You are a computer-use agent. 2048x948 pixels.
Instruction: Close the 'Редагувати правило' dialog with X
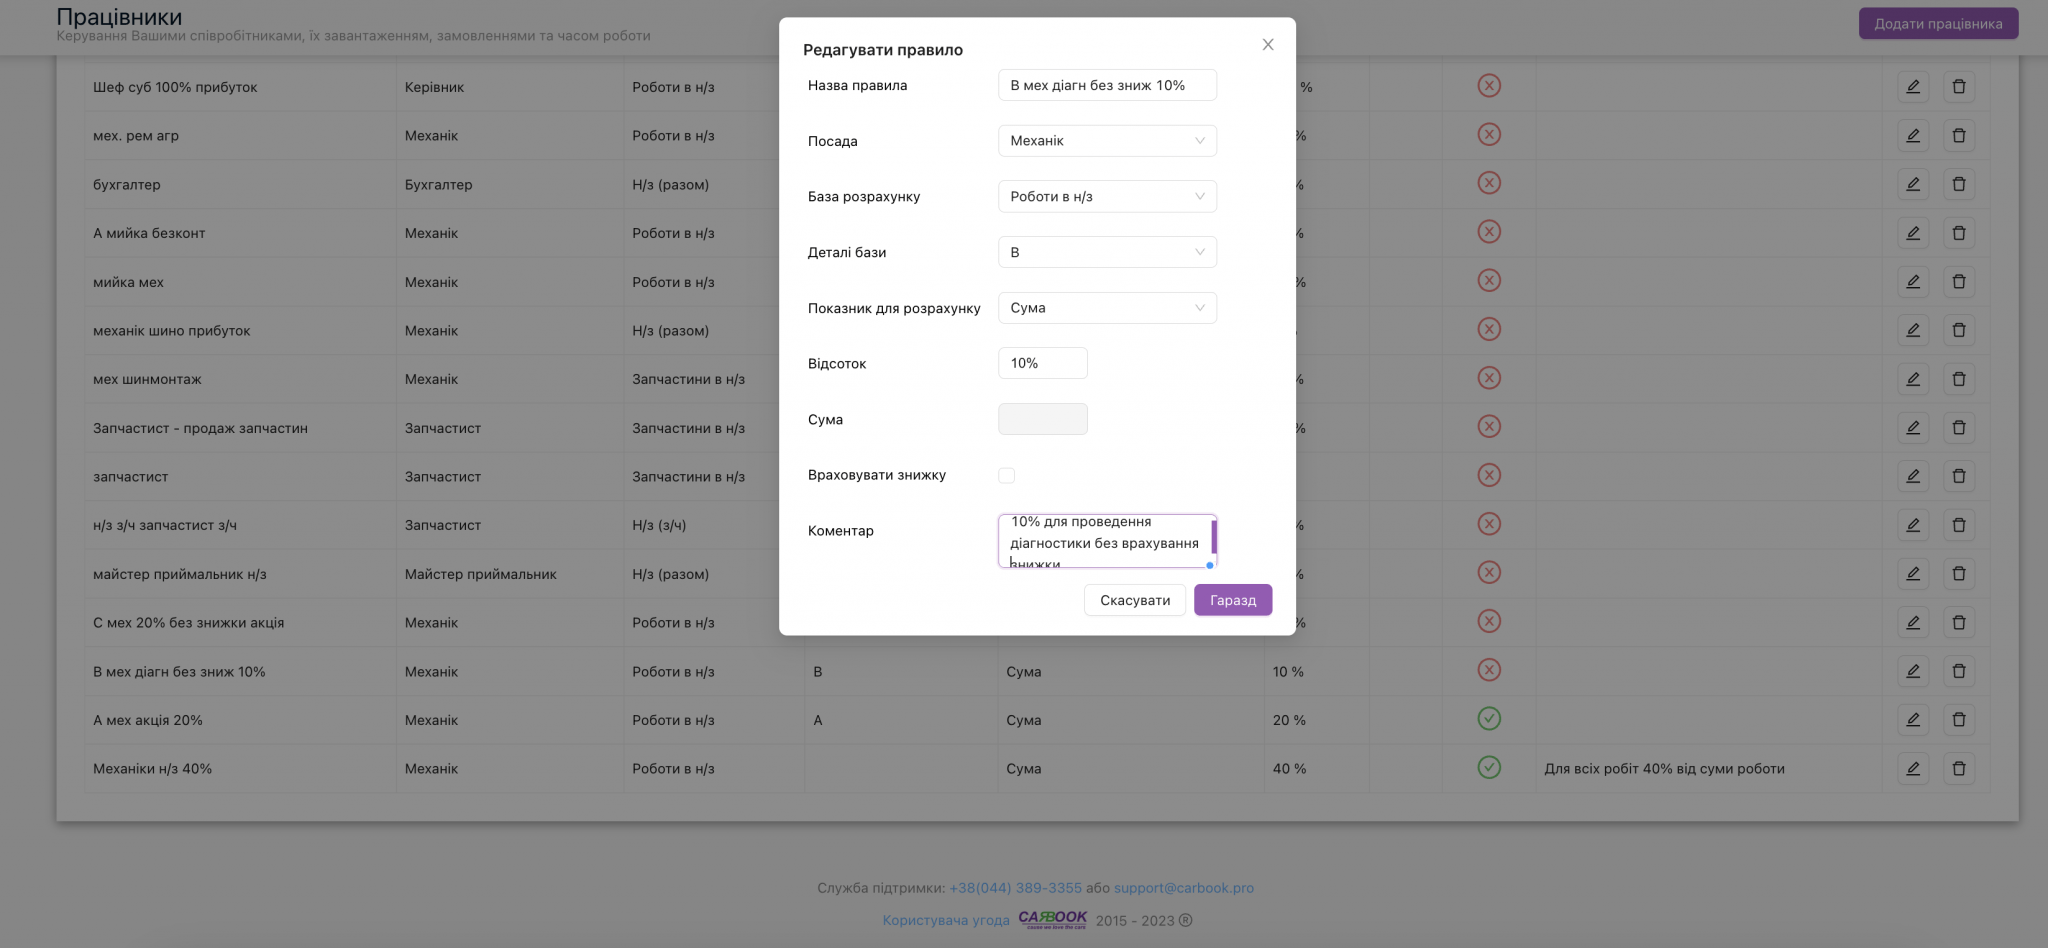[x=1267, y=45]
